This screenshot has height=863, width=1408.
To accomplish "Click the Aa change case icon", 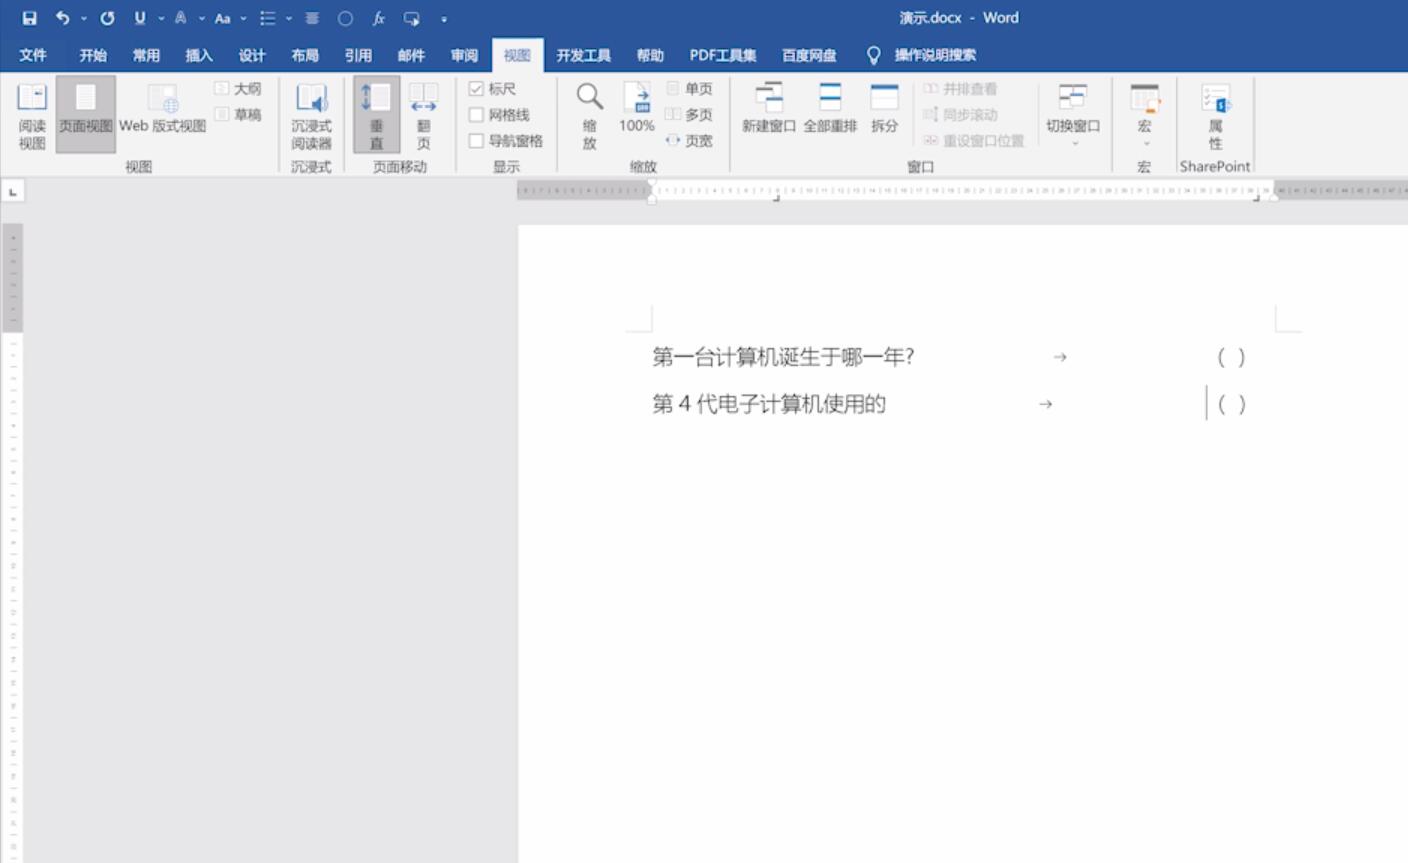I will coord(222,18).
